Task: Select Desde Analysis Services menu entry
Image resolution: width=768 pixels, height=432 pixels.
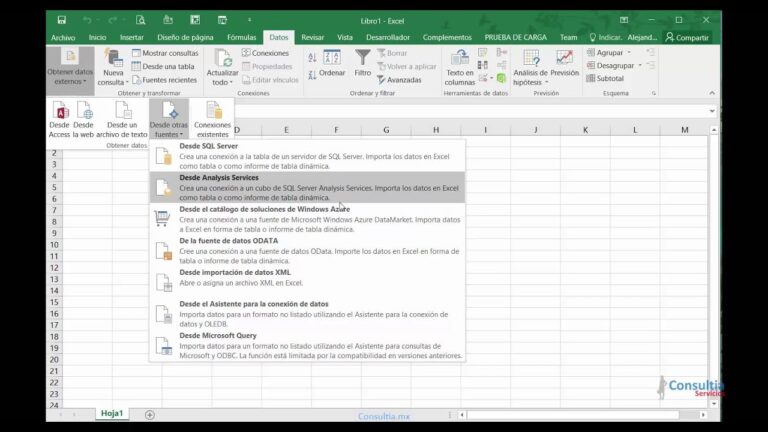Action: click(307, 187)
